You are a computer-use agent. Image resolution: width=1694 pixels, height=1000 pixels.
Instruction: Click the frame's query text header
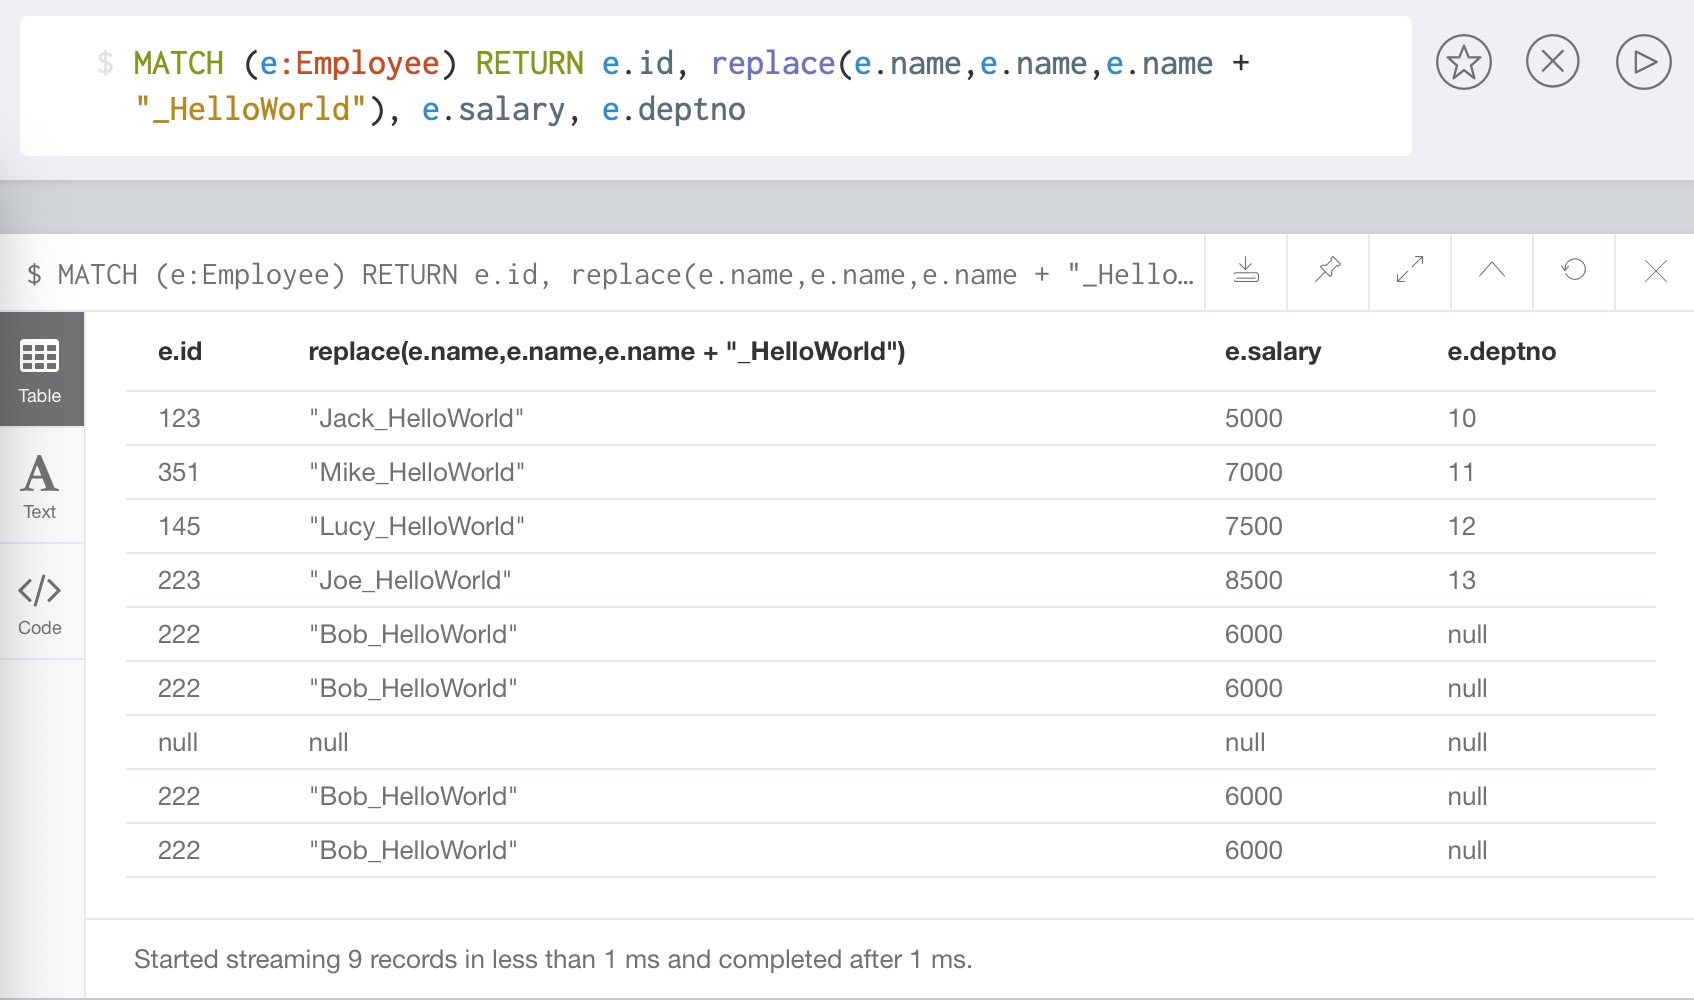(610, 274)
